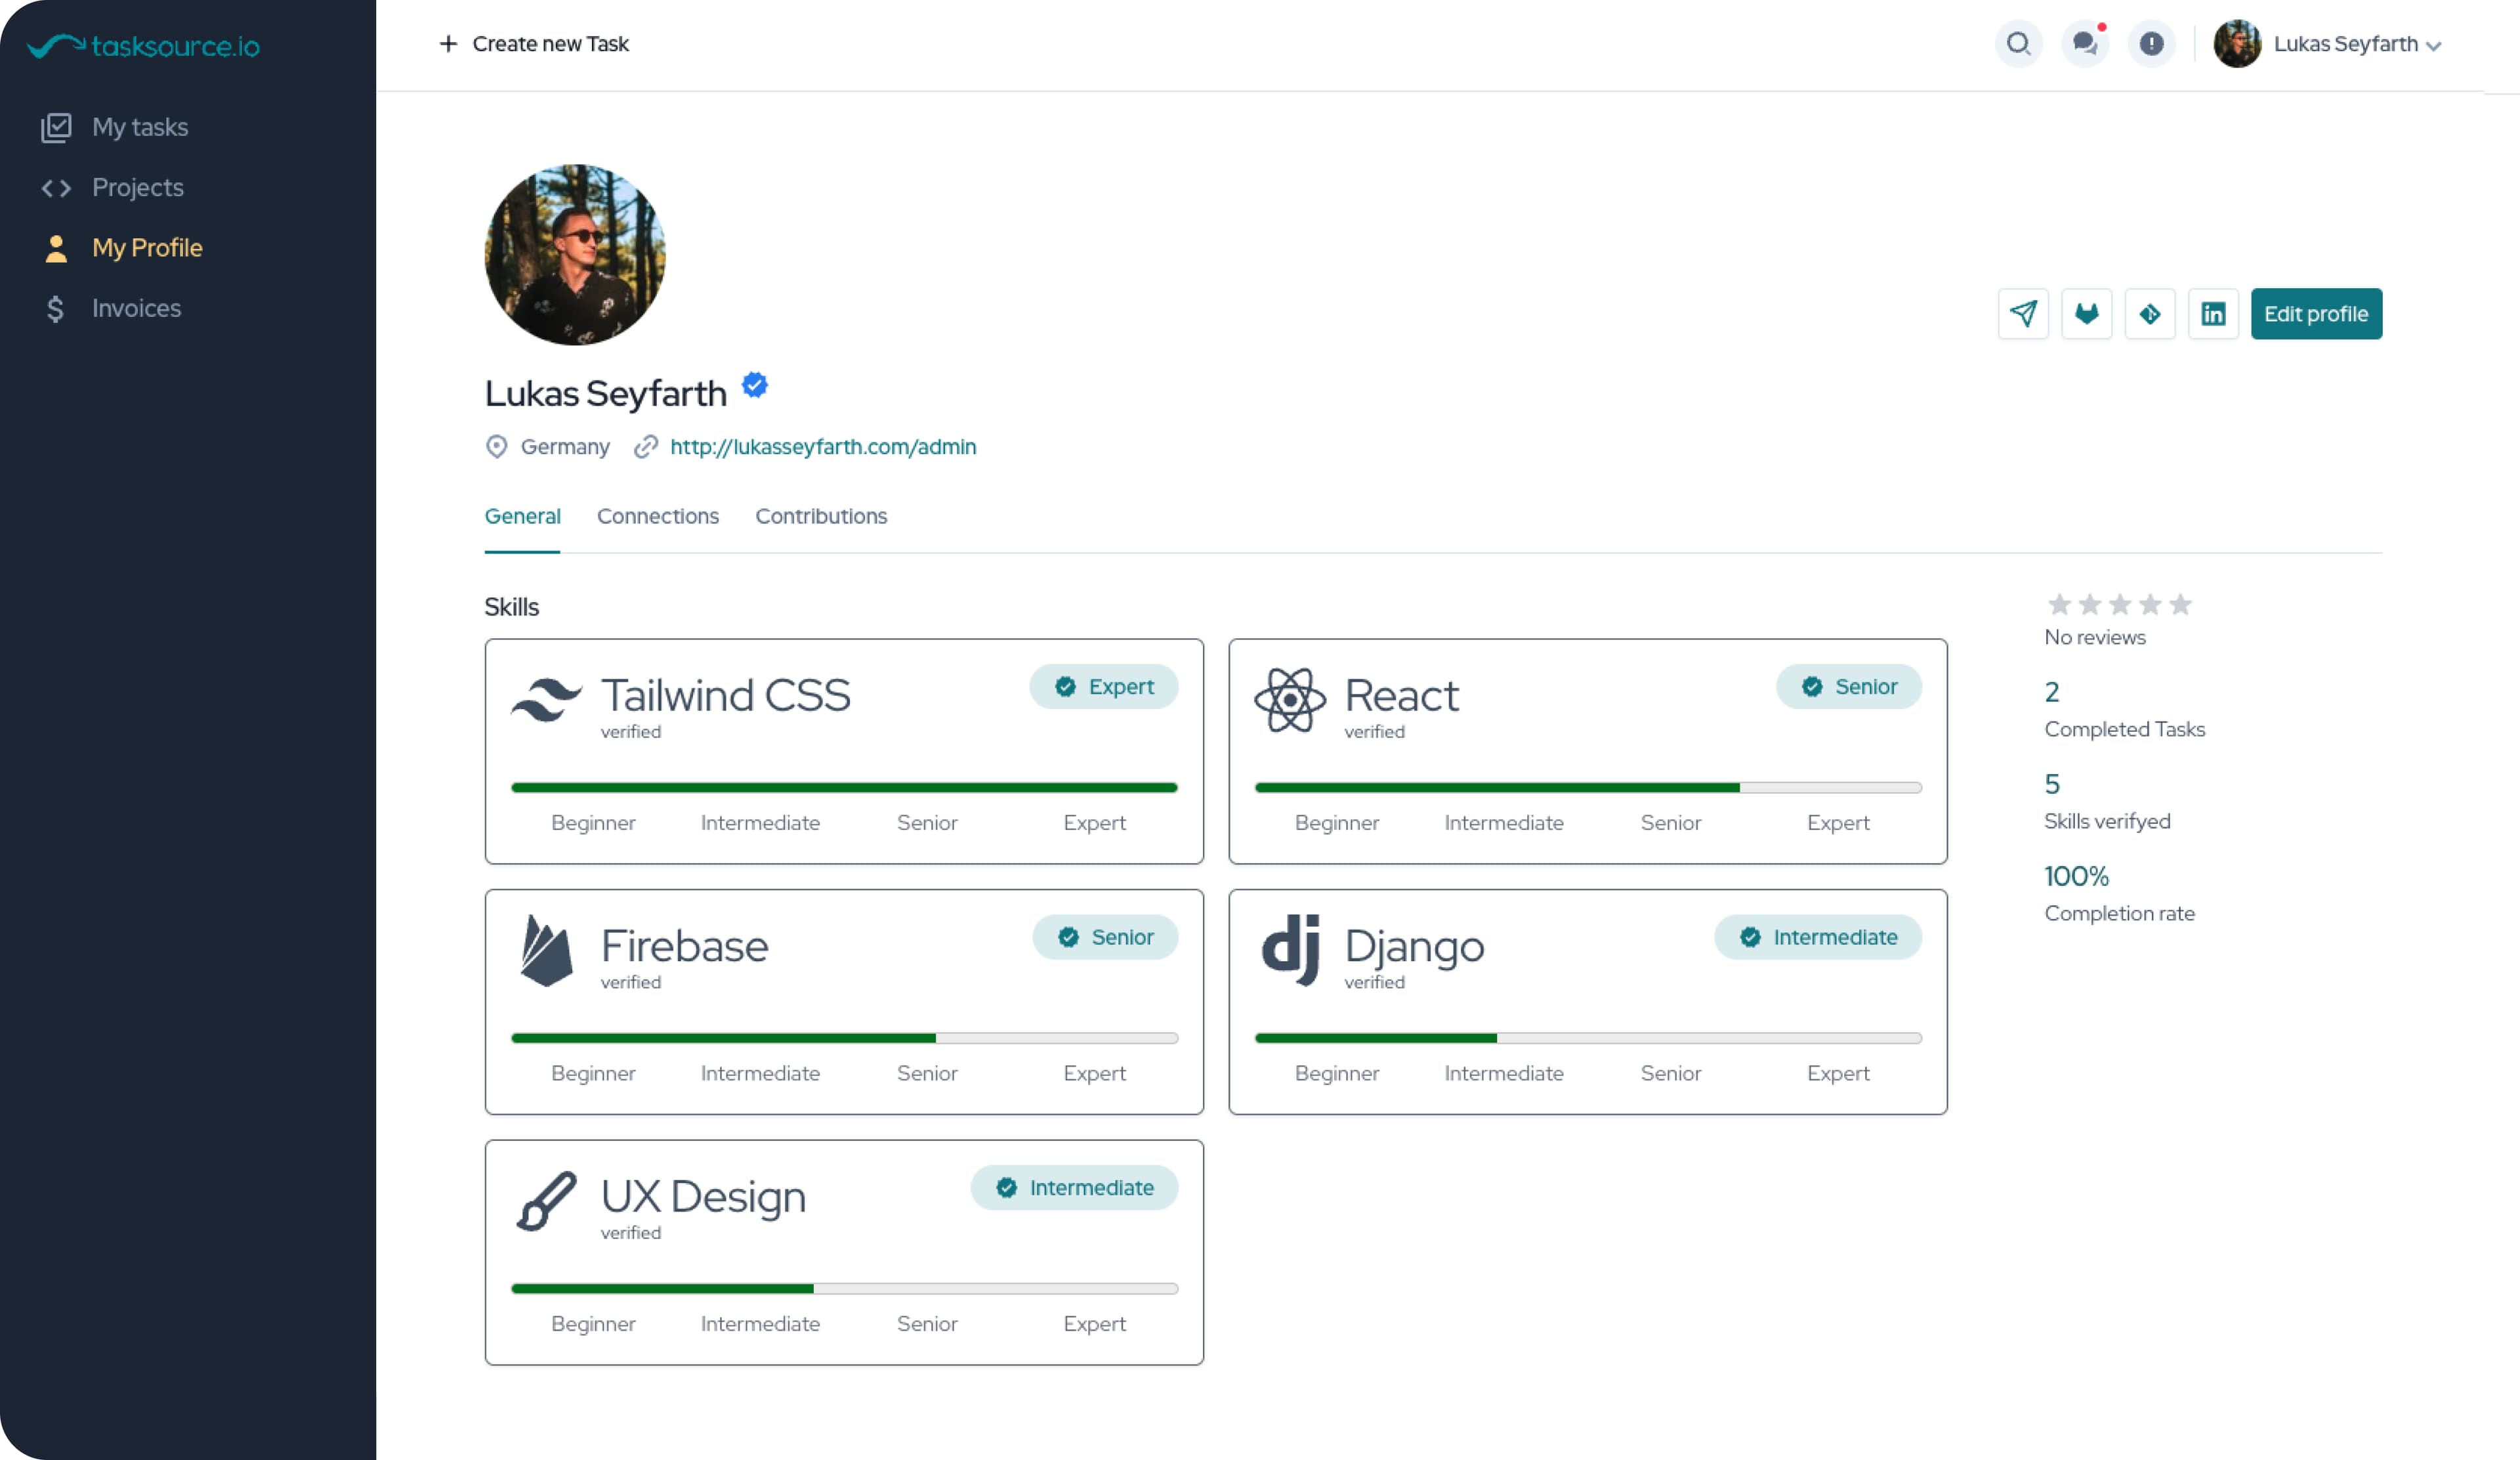Click the alert notification icon
The width and height of the screenshot is (2520, 1460).
[x=2151, y=44]
